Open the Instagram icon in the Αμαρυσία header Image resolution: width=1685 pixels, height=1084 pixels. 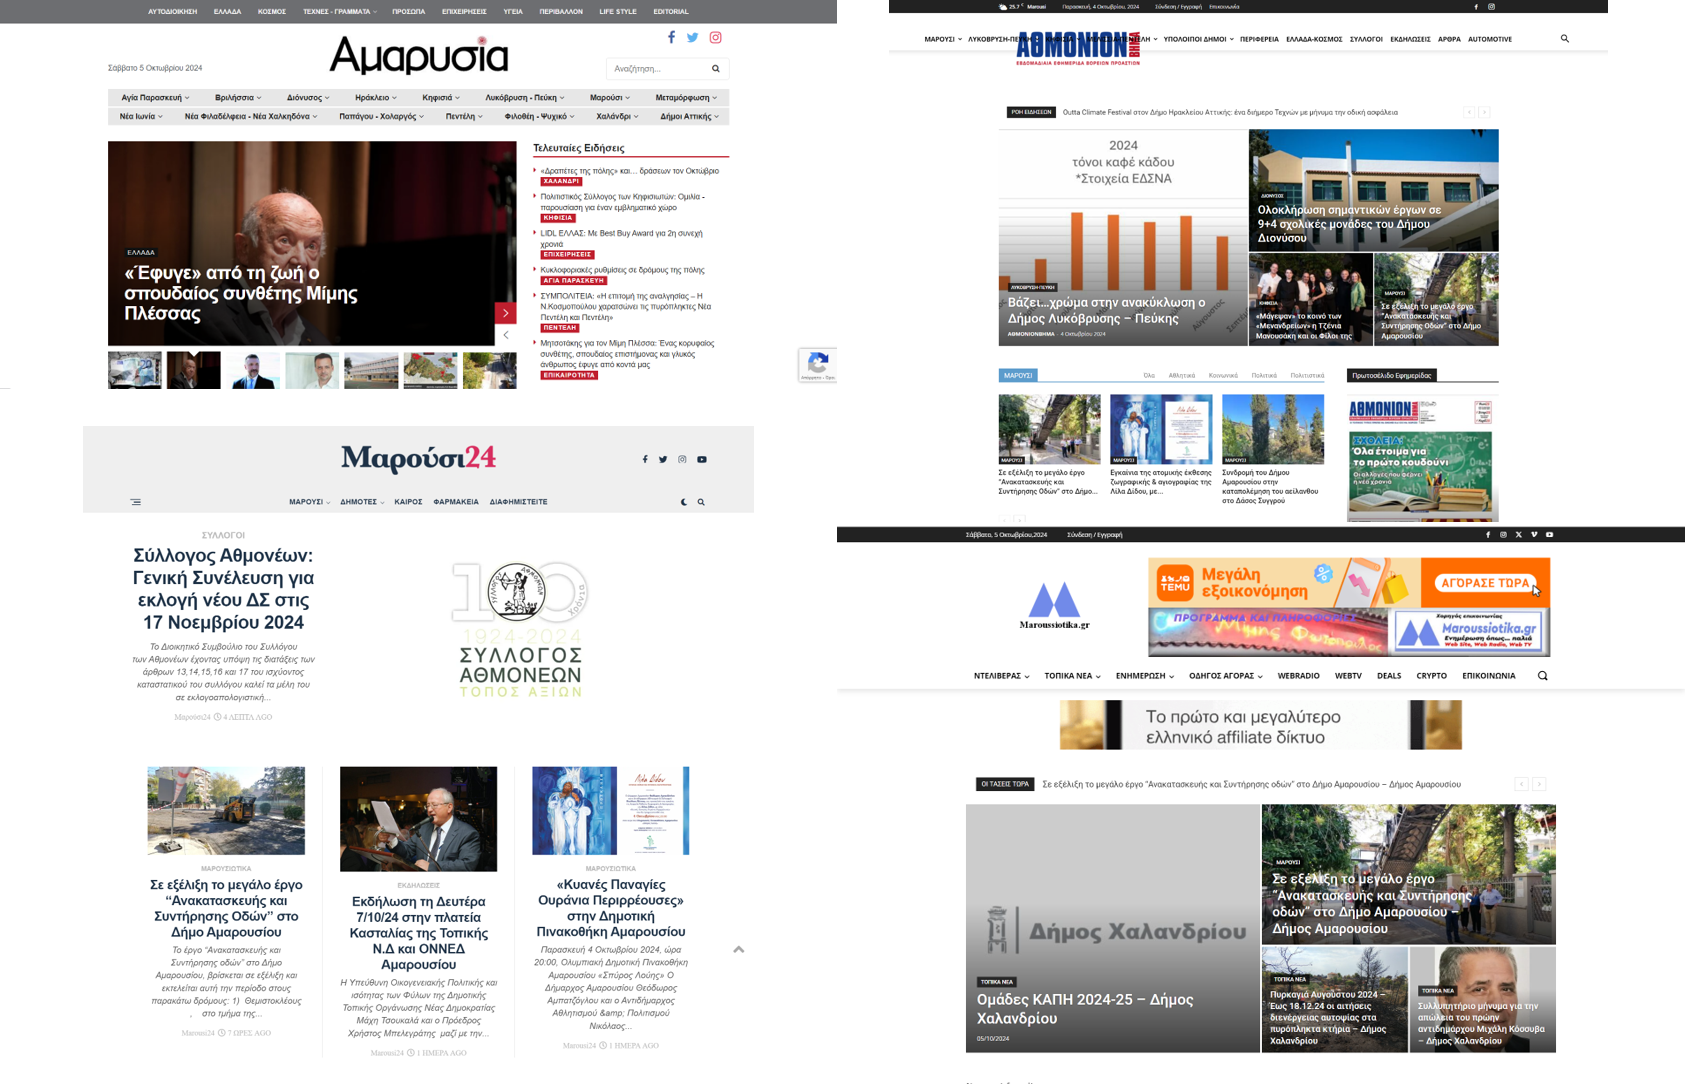click(715, 38)
